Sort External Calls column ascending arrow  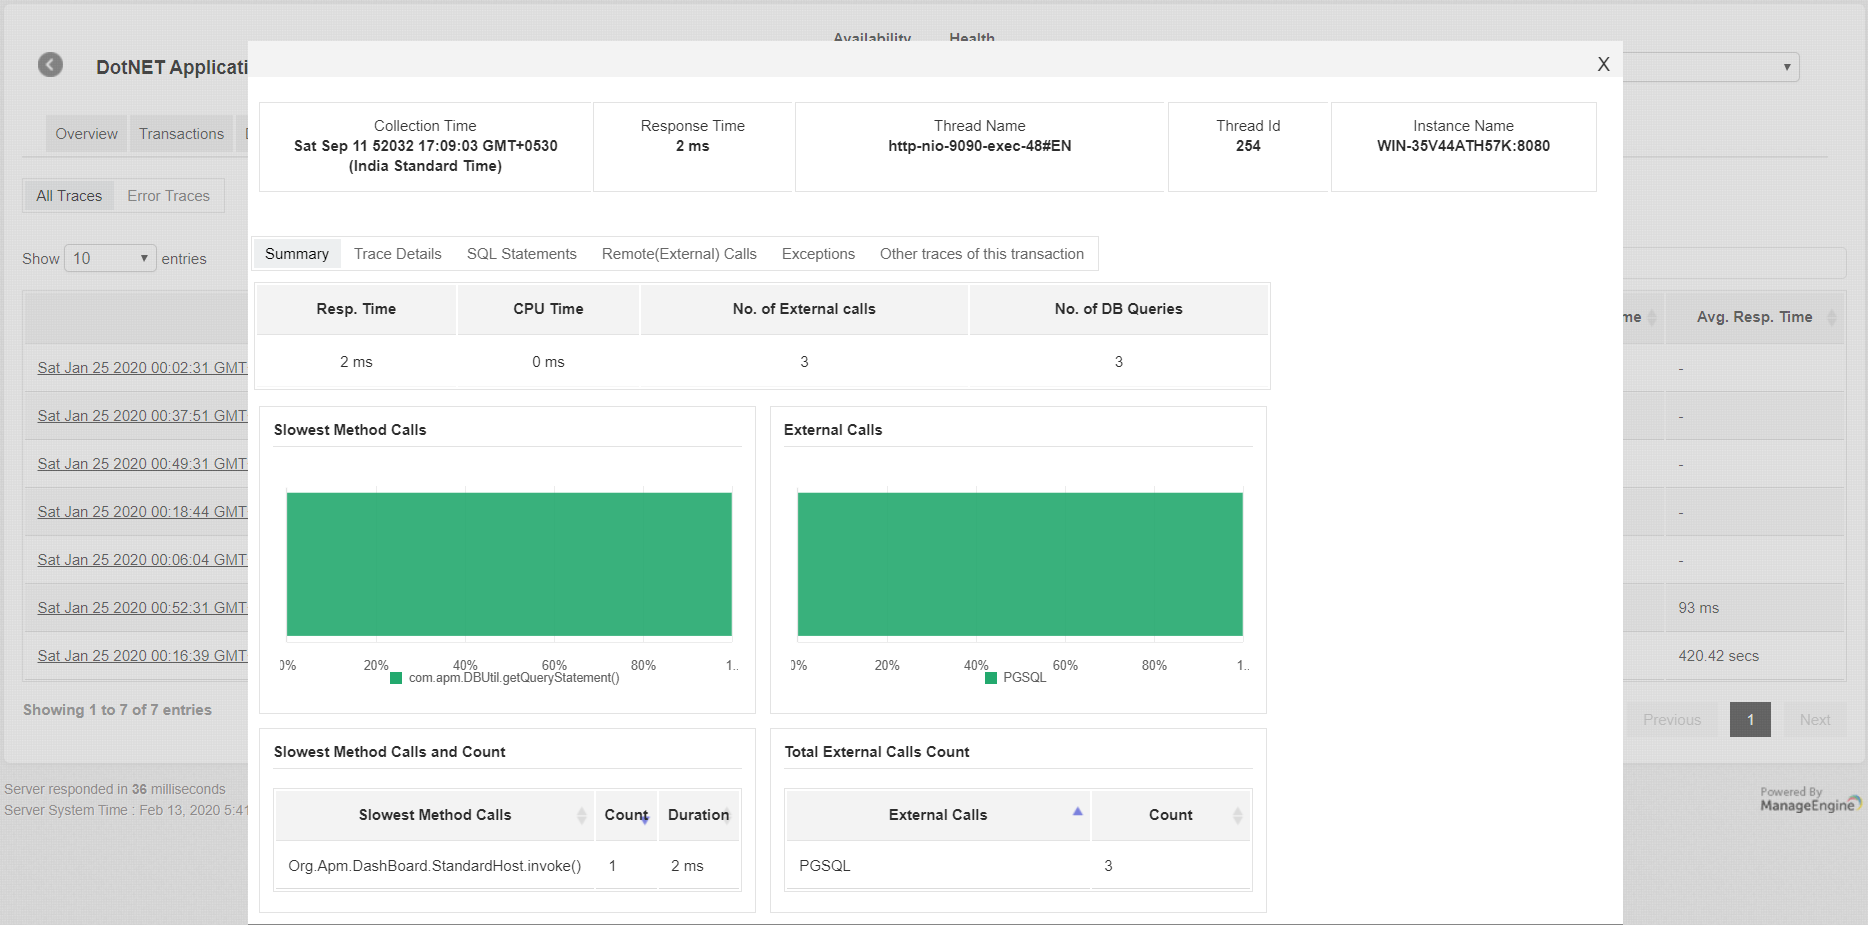(1077, 812)
